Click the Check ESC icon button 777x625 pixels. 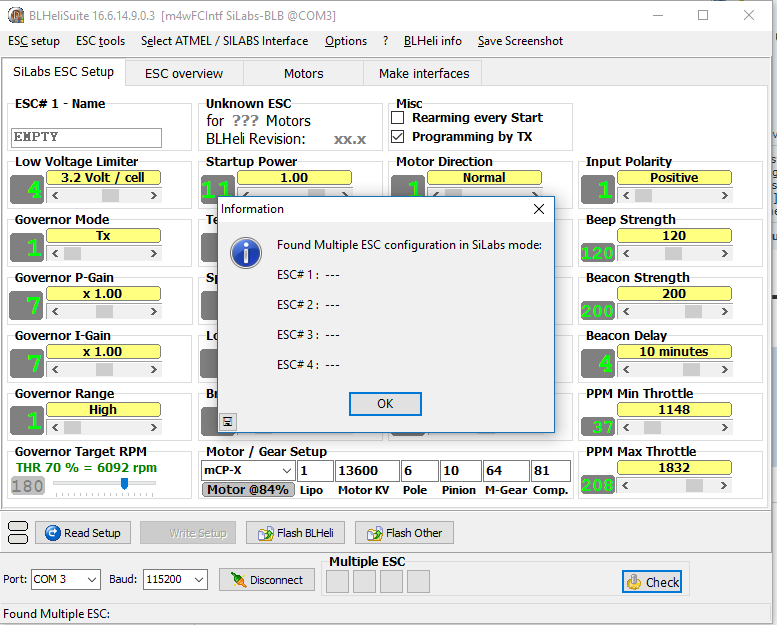[x=652, y=581]
